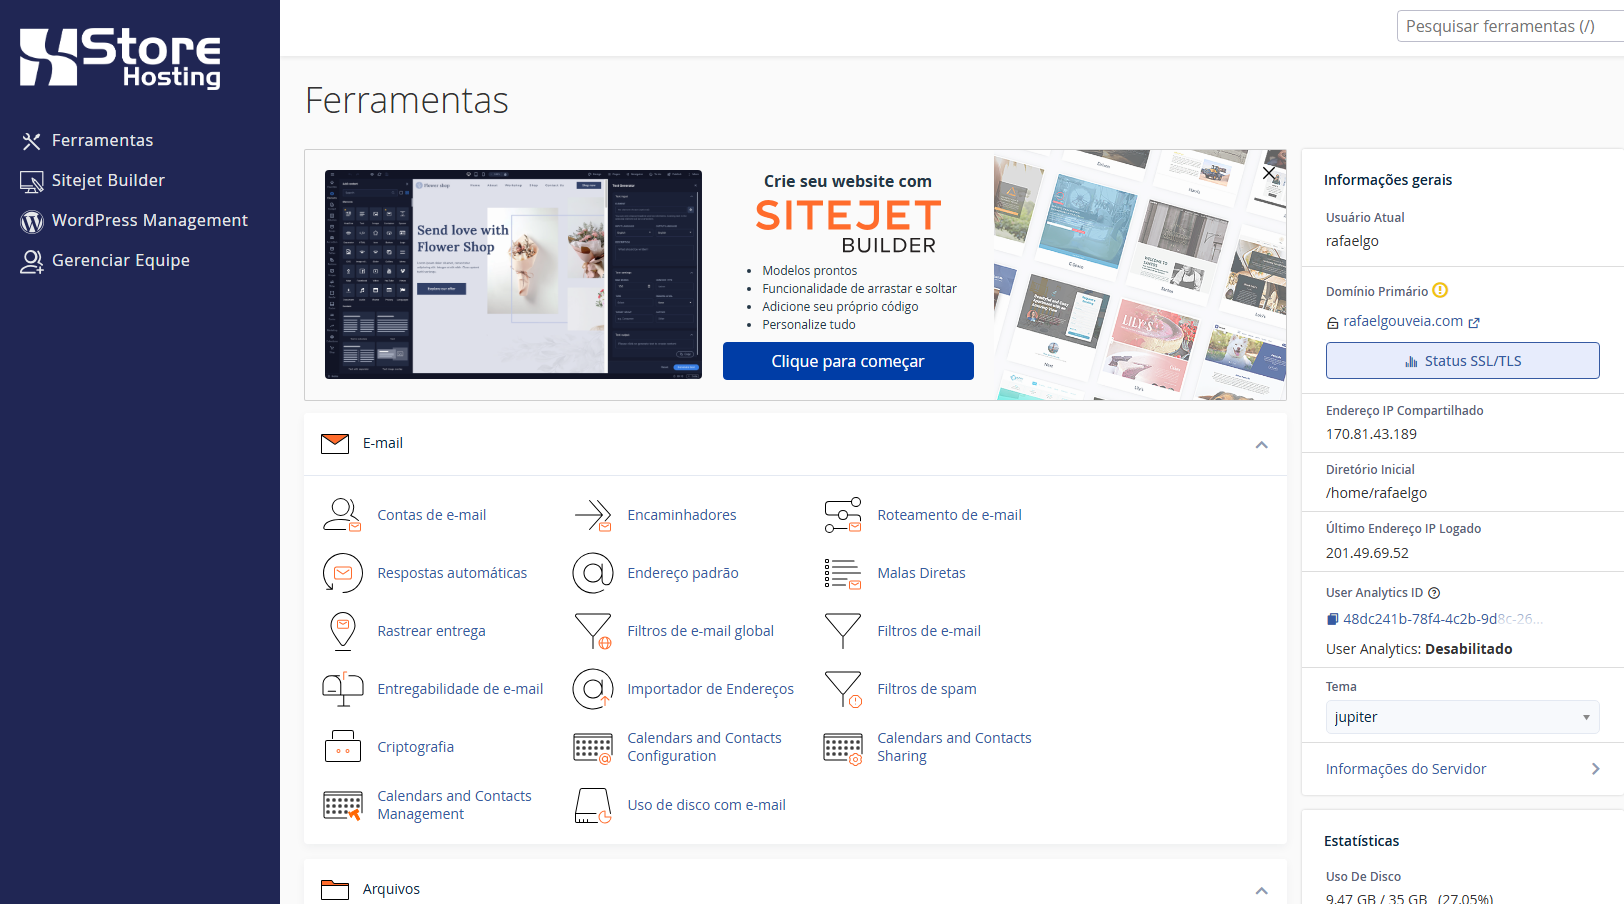1624x904 pixels.
Task: Open the Criptografia icon
Action: [342, 747]
